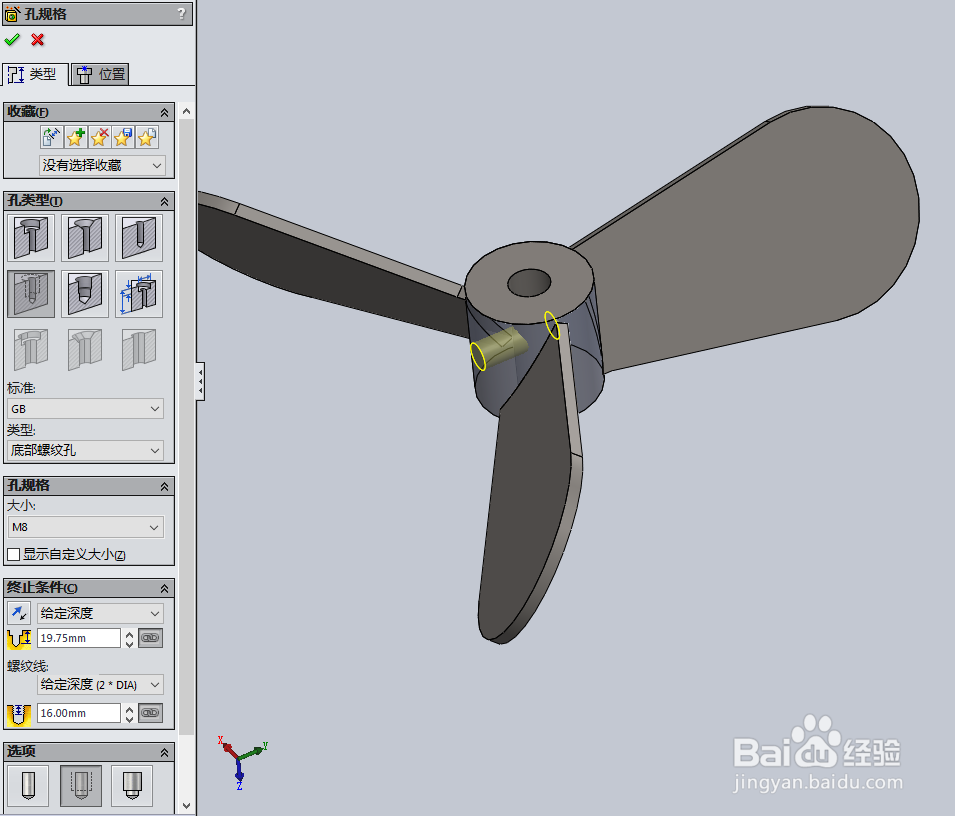Increase the 19.75mm depth value

tap(129, 634)
